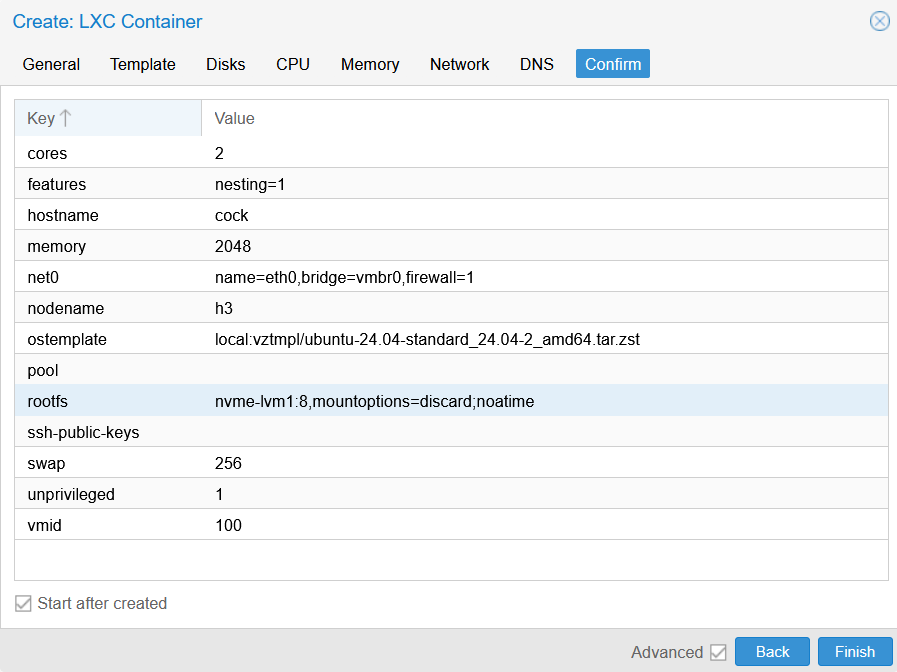Select the cores row
The image size is (897, 672).
(x=451, y=153)
